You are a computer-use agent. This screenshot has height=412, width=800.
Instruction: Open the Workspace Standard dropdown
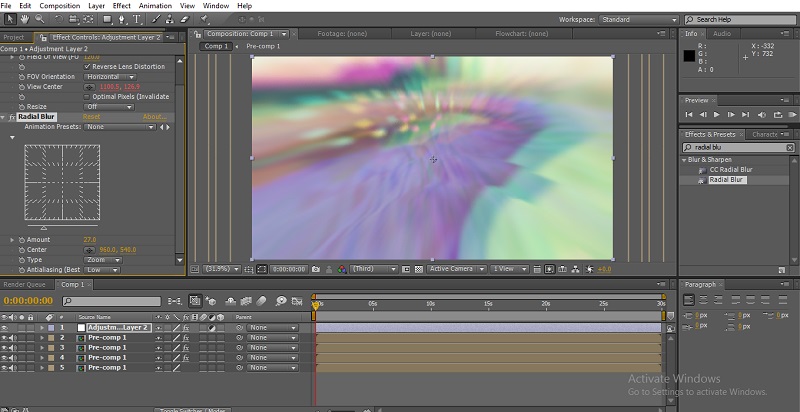(640, 19)
